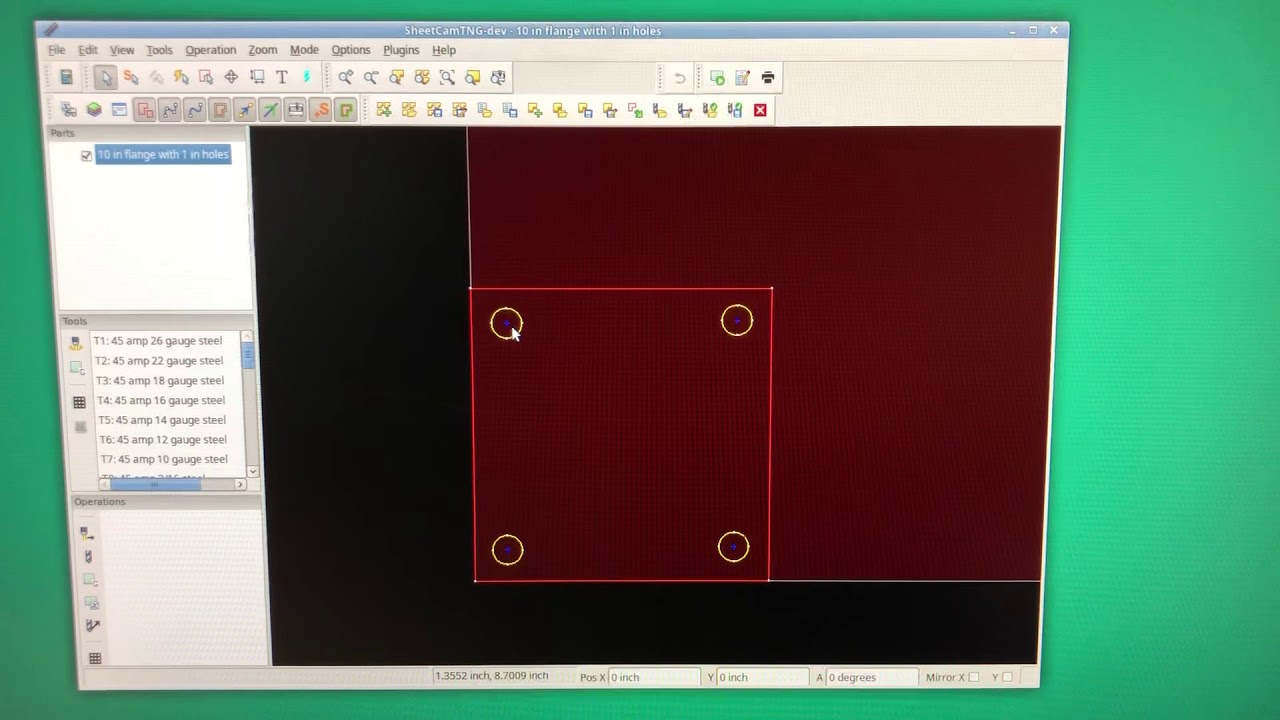
Task: Enable the Mirror Y checkbox
Action: pyautogui.click(x=1007, y=677)
